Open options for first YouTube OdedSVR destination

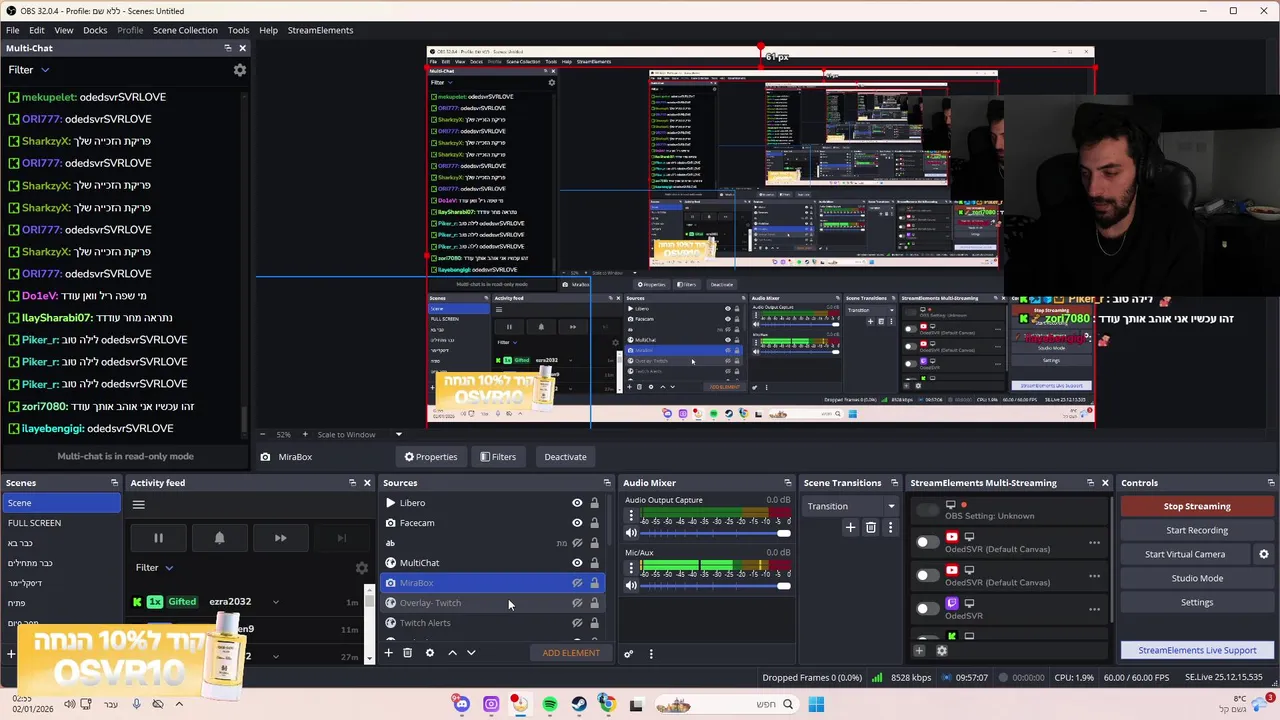tap(1094, 543)
